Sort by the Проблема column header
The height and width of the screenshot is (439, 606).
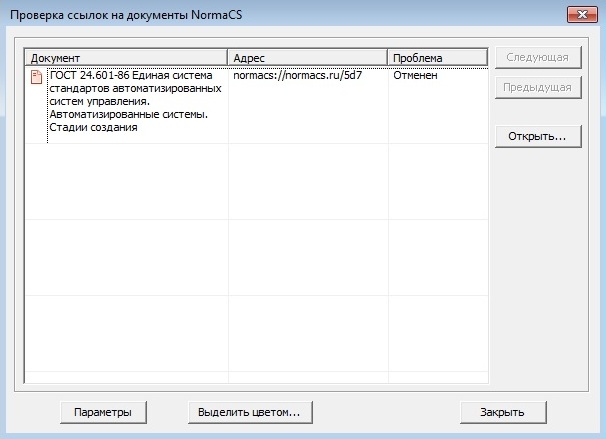click(438, 58)
